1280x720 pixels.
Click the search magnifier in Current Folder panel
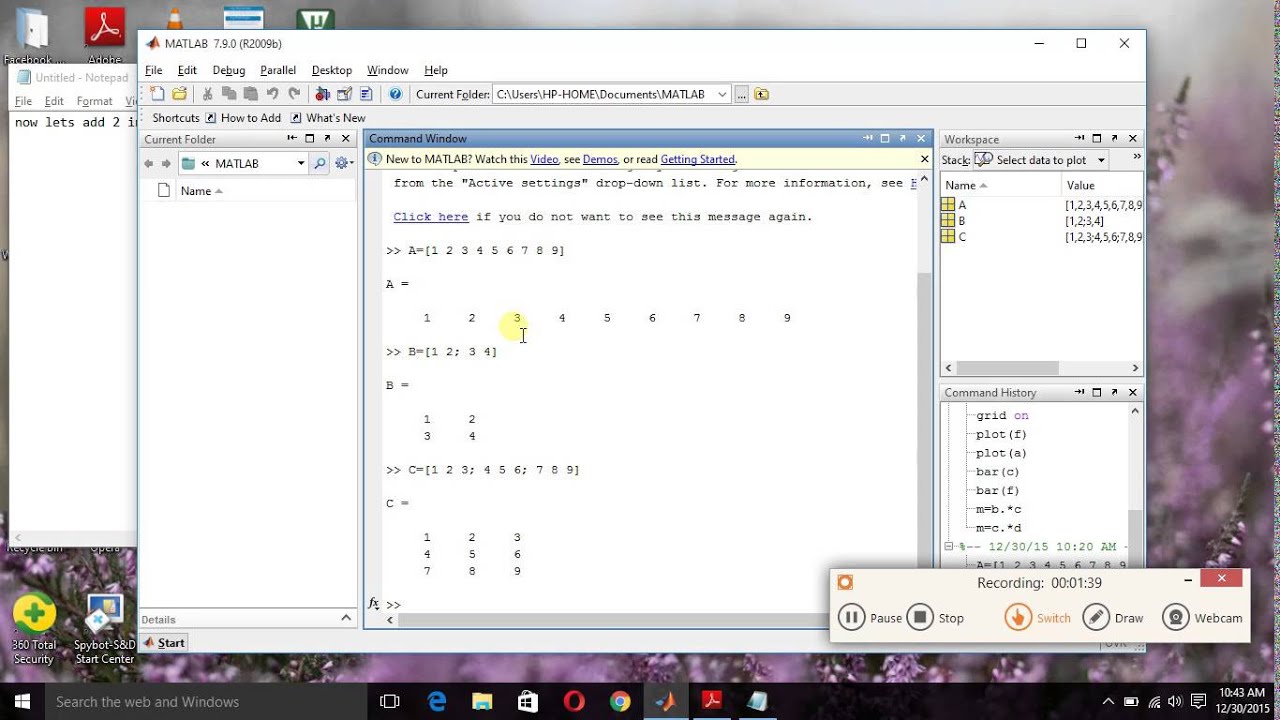coord(319,163)
